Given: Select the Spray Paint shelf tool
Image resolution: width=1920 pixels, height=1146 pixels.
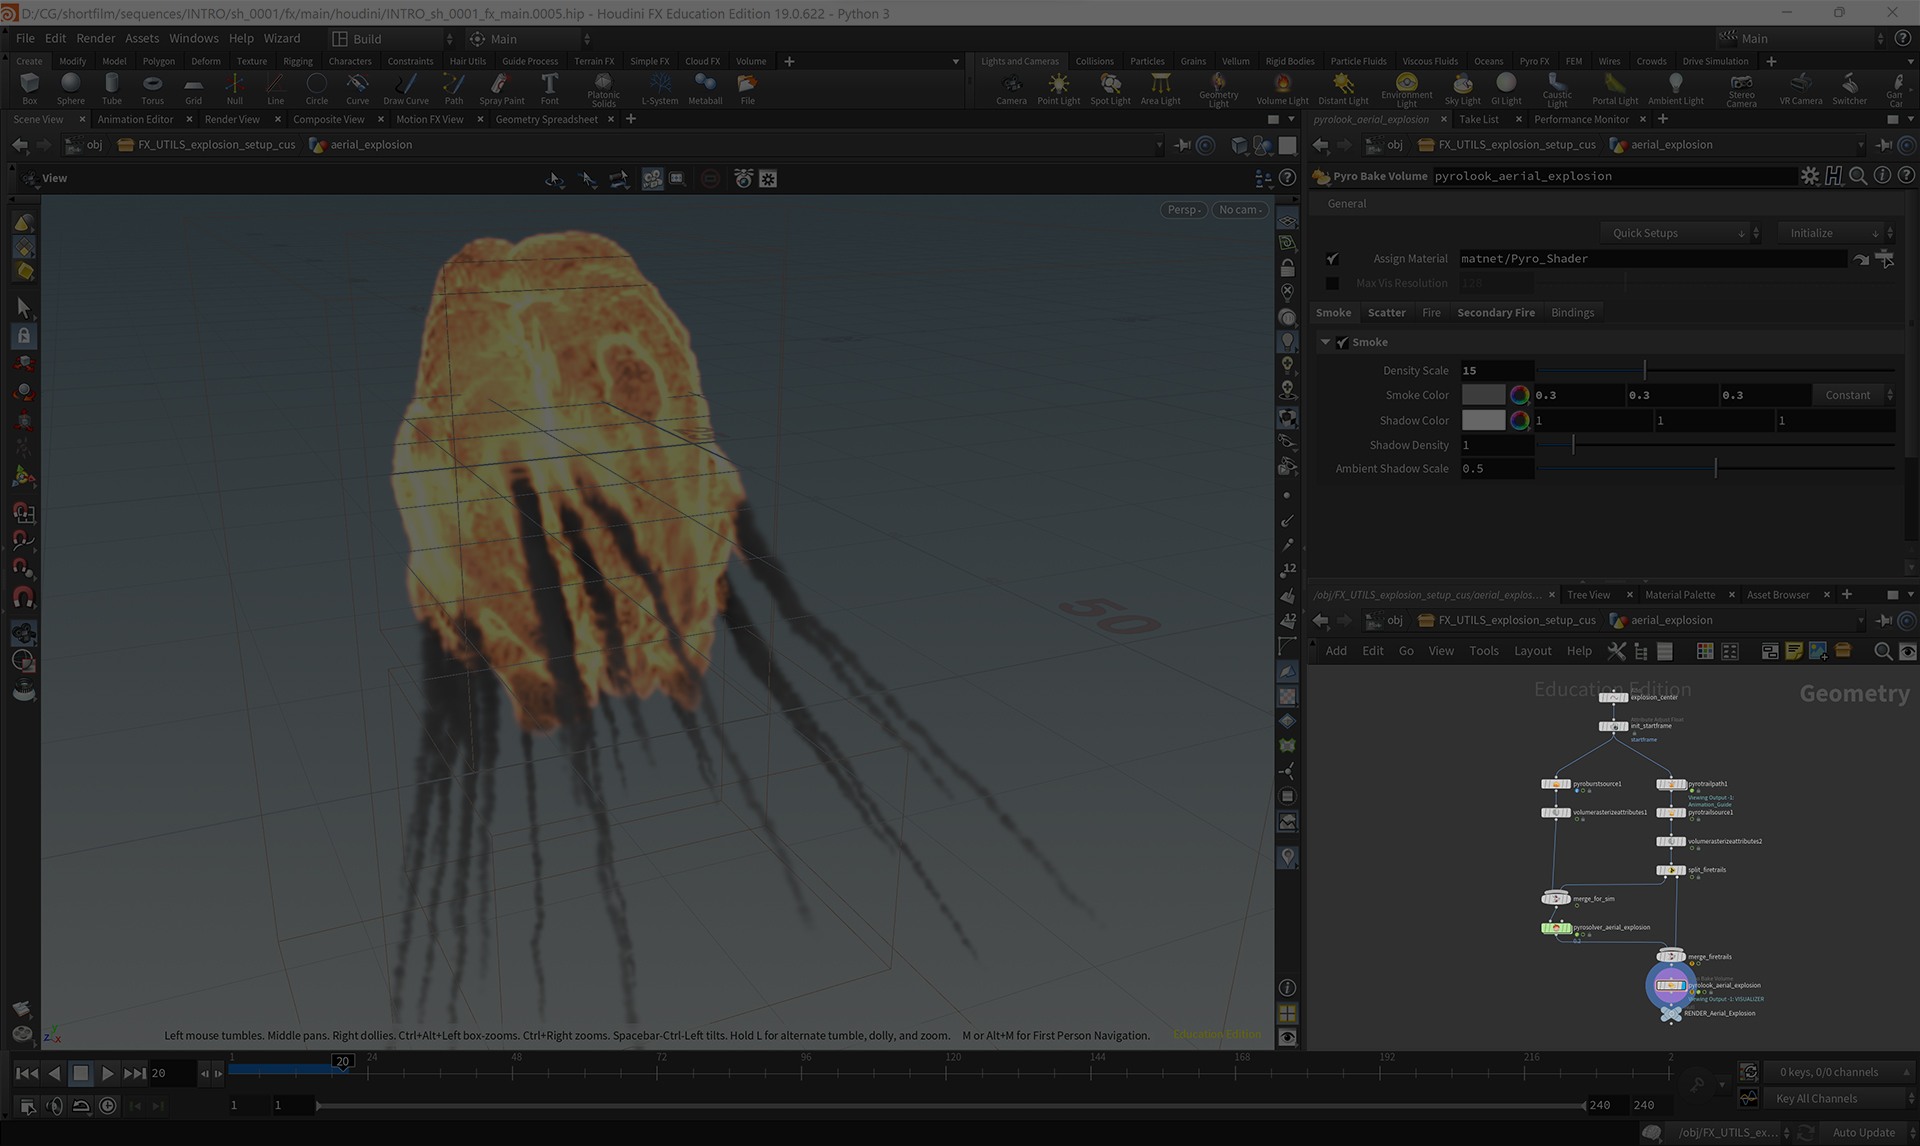Looking at the screenshot, I should (x=501, y=88).
